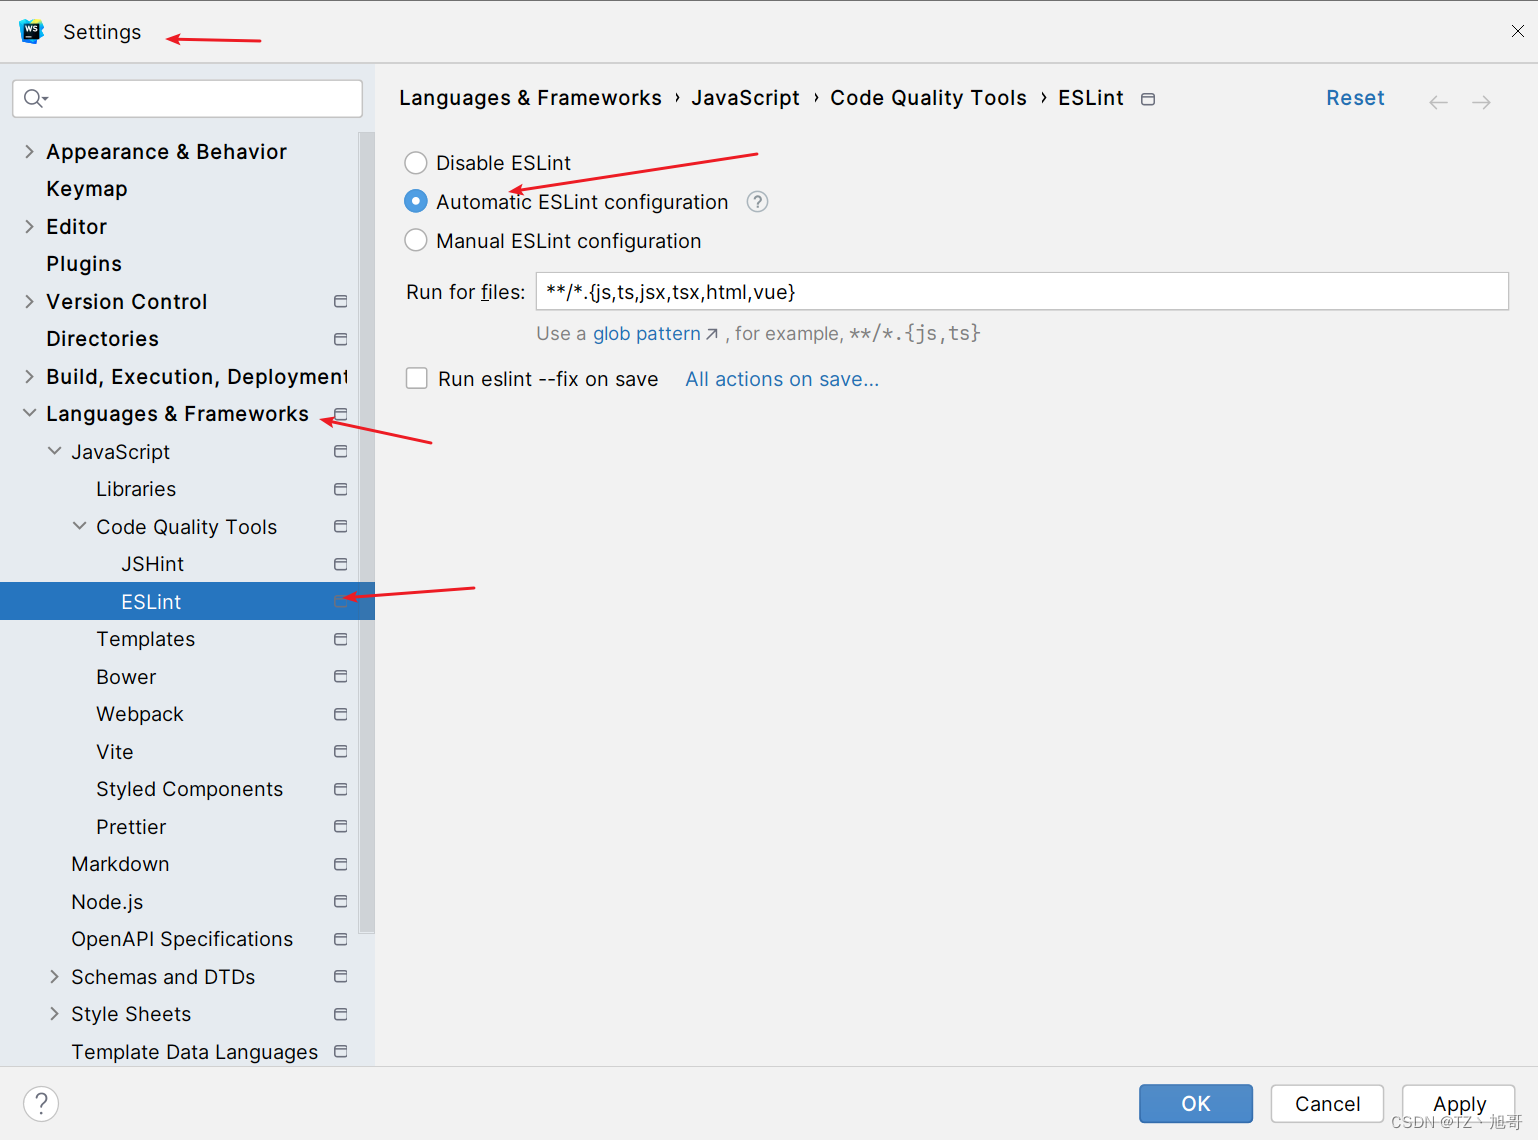Click the project icon beside OpenAPI Specifications
This screenshot has height=1140, width=1538.
click(340, 939)
